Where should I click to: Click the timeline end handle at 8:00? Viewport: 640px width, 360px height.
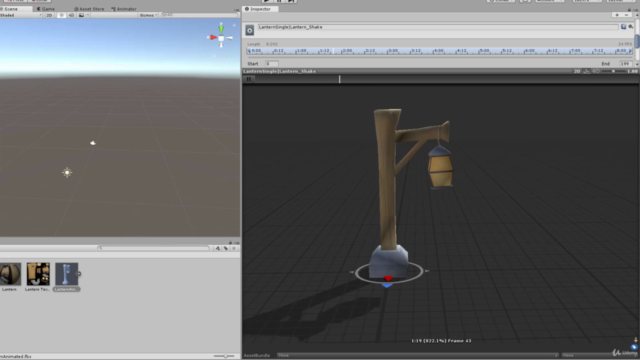pos(630,51)
